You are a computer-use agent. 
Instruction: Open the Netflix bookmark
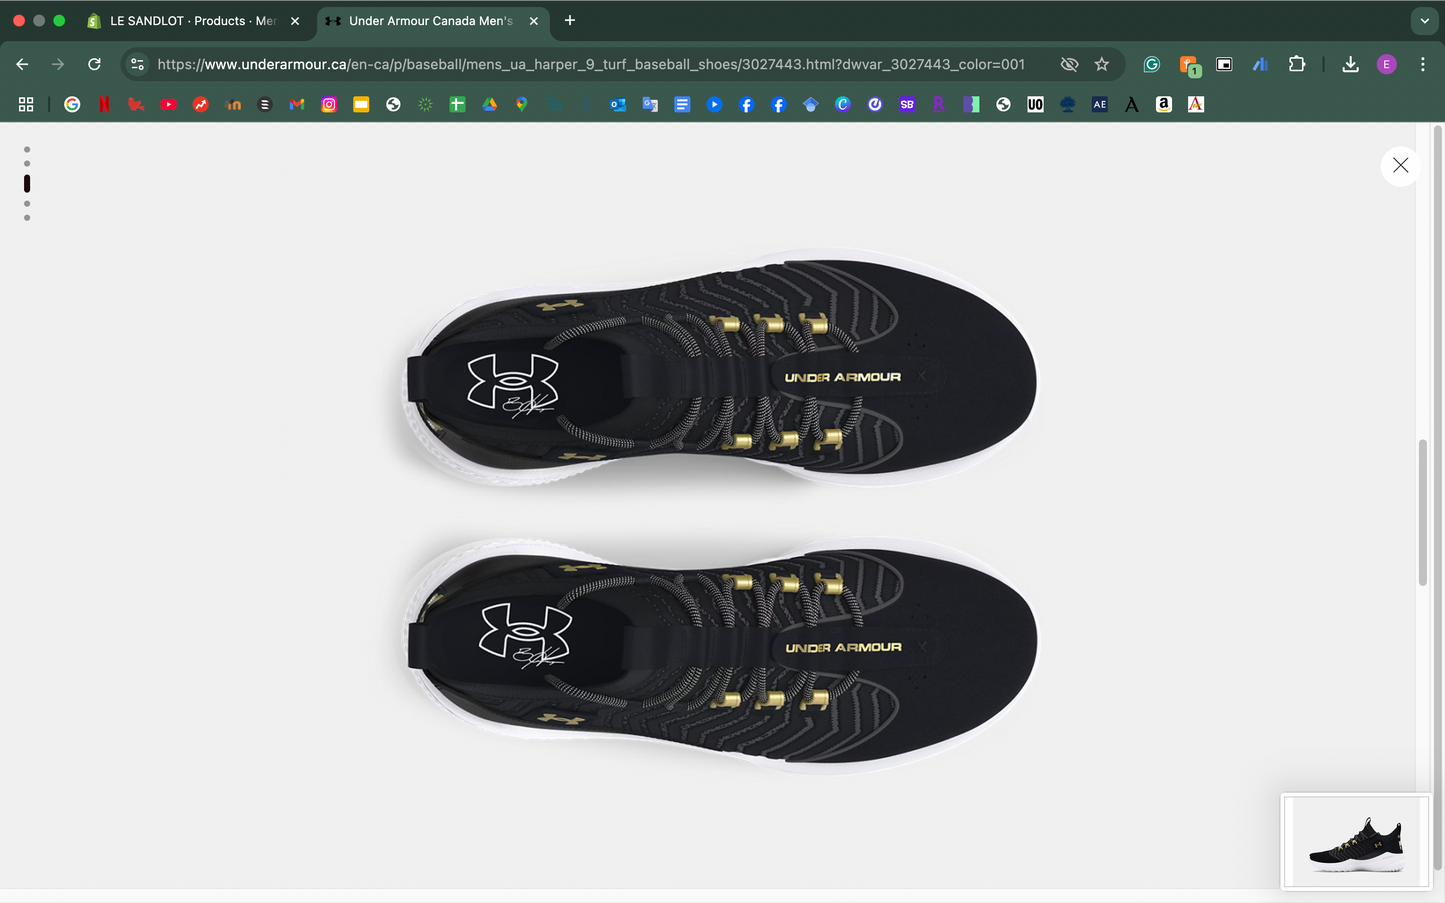click(x=104, y=104)
